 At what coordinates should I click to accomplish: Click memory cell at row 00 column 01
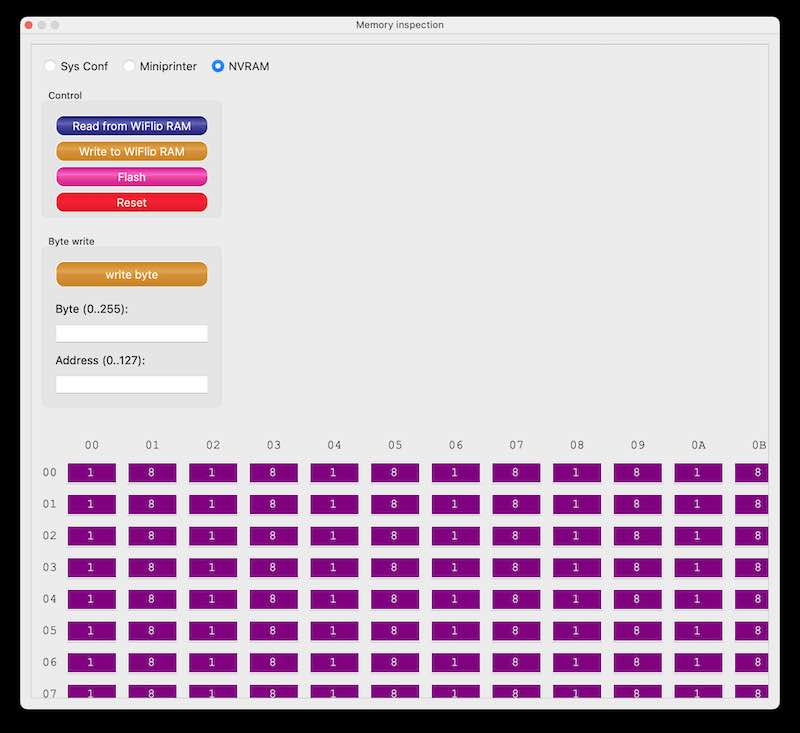153,473
